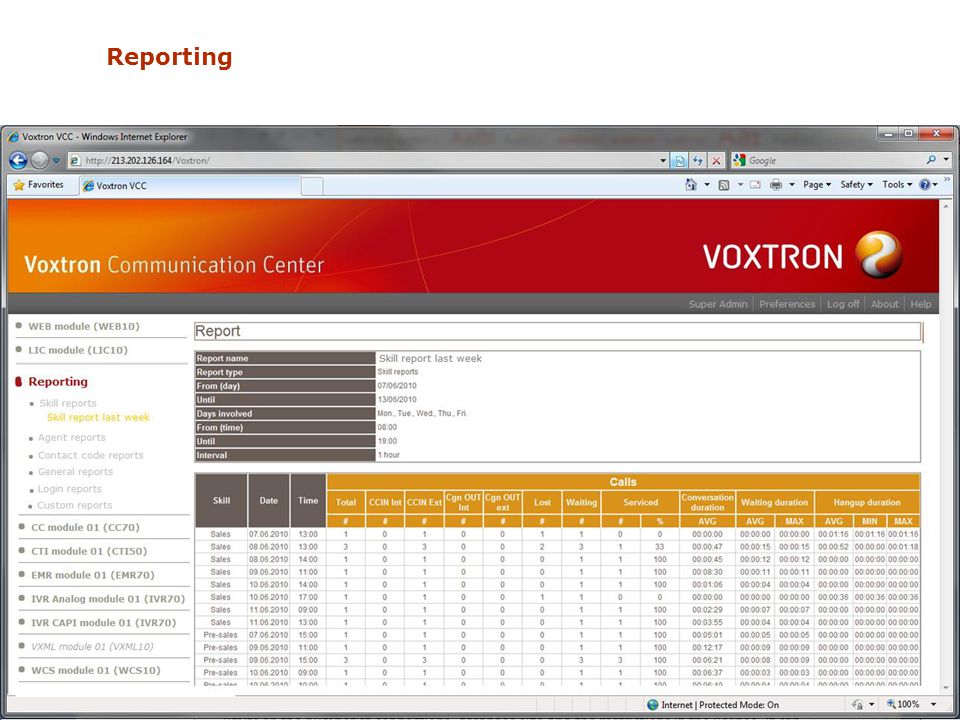960x720 pixels.
Task: Click the RSS feeds icon
Action: tap(724, 184)
